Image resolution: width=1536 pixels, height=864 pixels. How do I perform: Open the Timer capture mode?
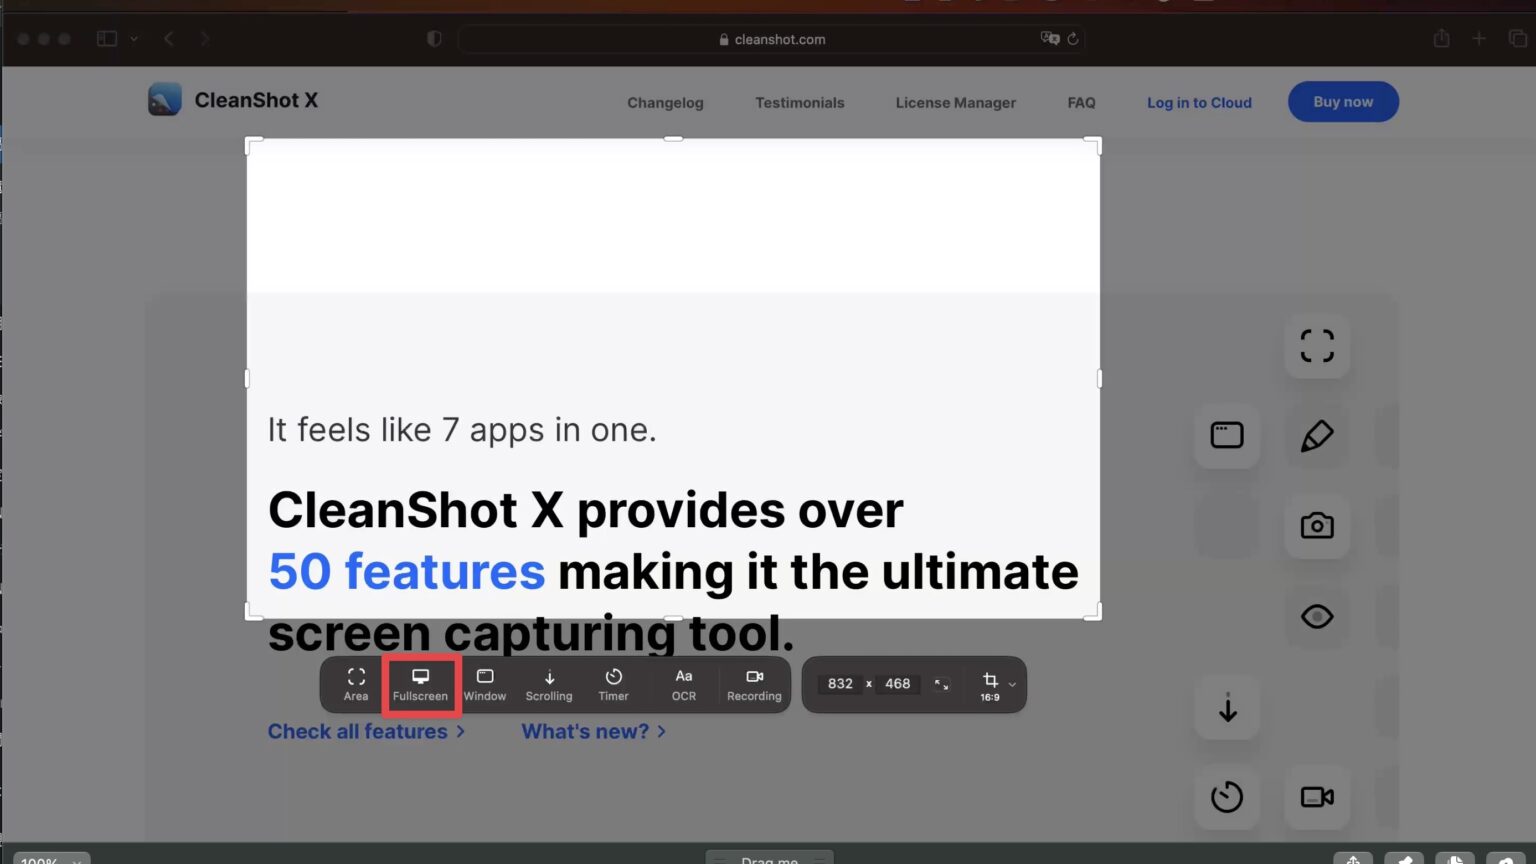[613, 684]
